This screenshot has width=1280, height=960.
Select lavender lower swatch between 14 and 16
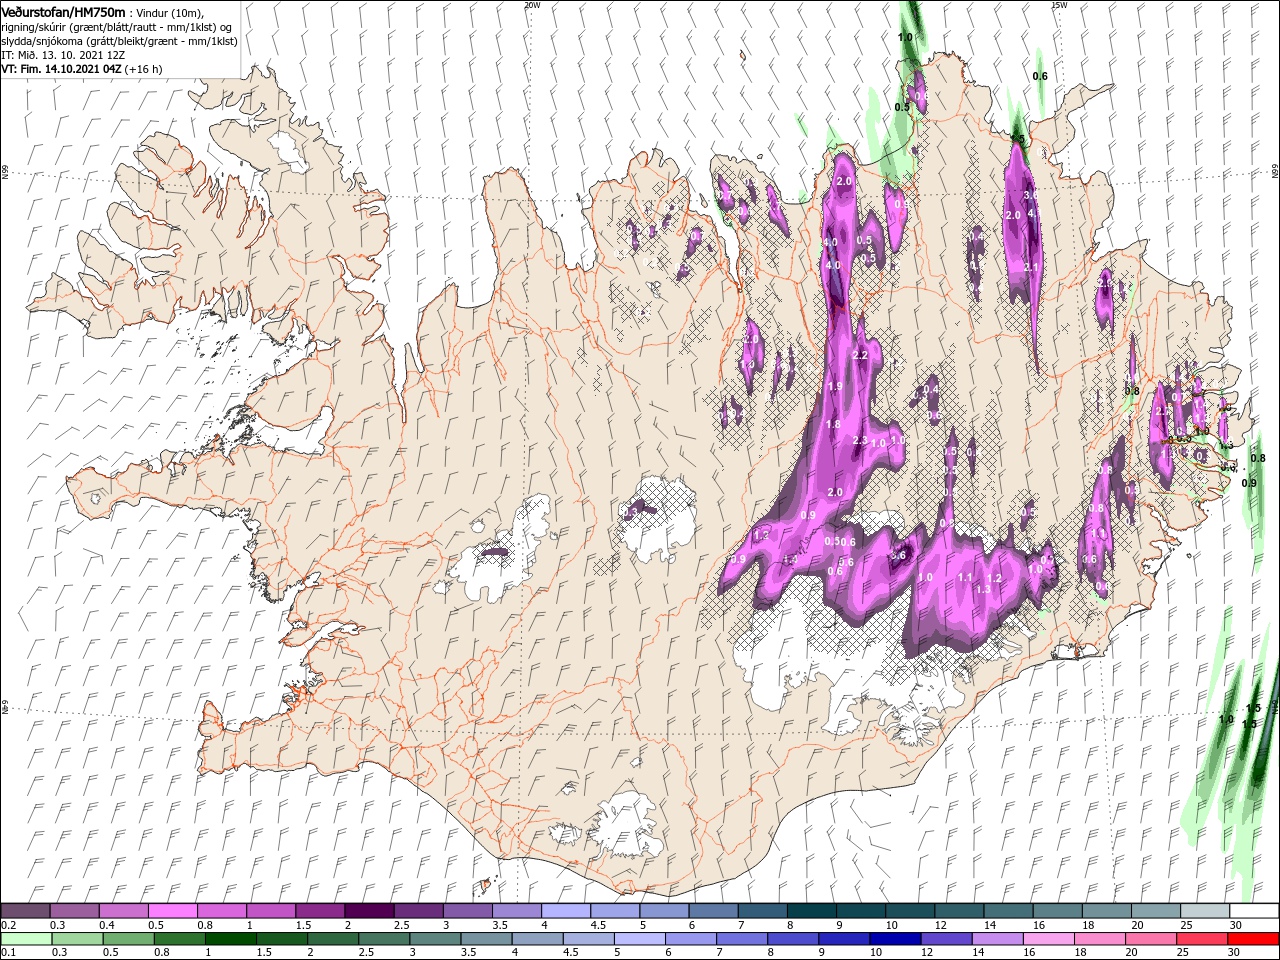point(998,939)
